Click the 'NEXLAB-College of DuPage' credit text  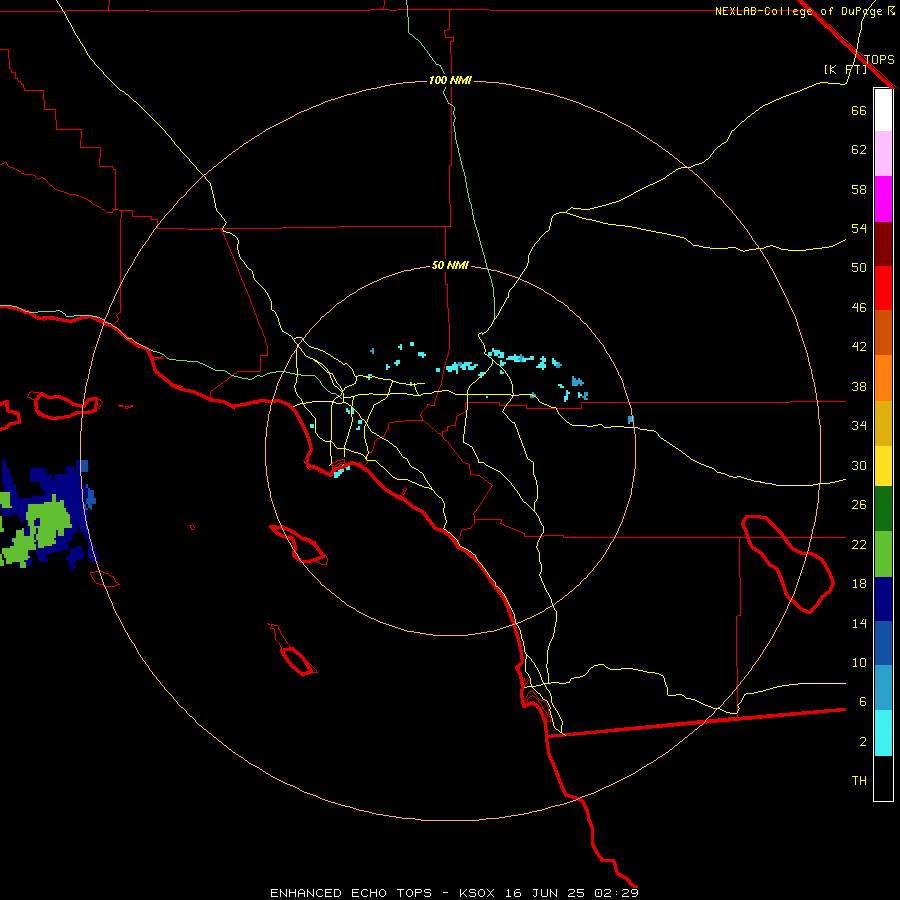click(800, 11)
